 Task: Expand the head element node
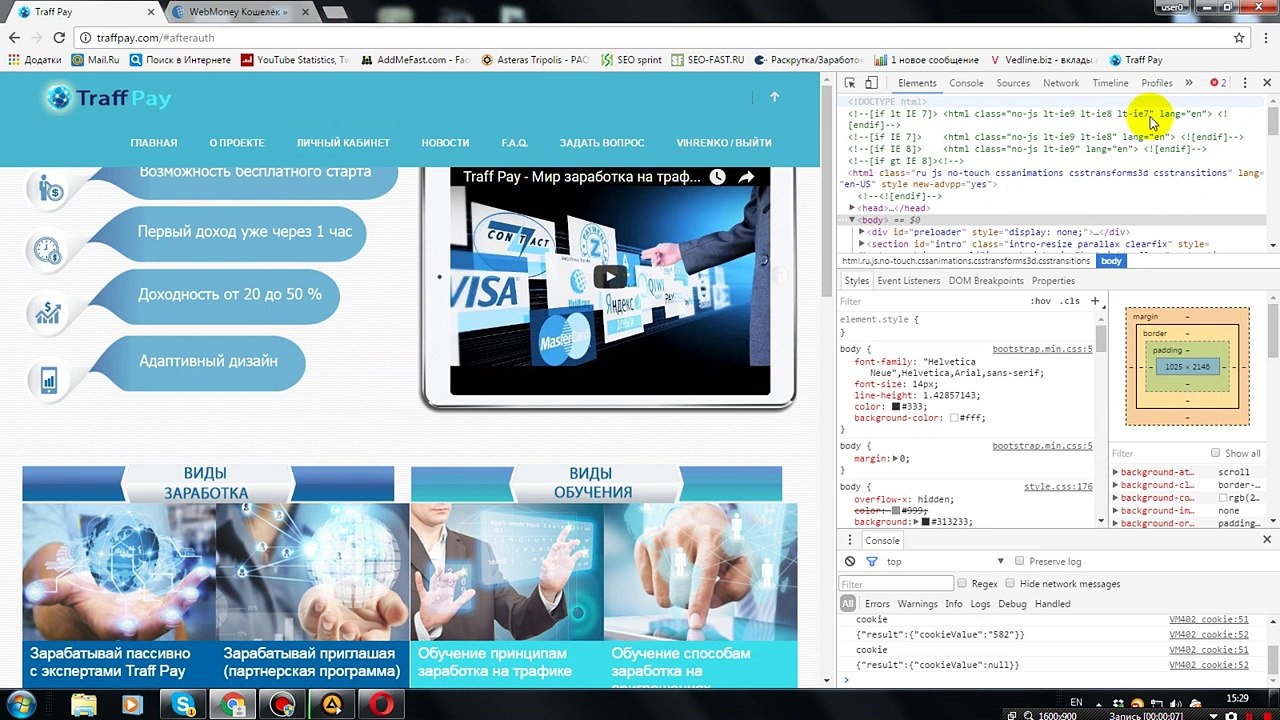click(x=852, y=208)
